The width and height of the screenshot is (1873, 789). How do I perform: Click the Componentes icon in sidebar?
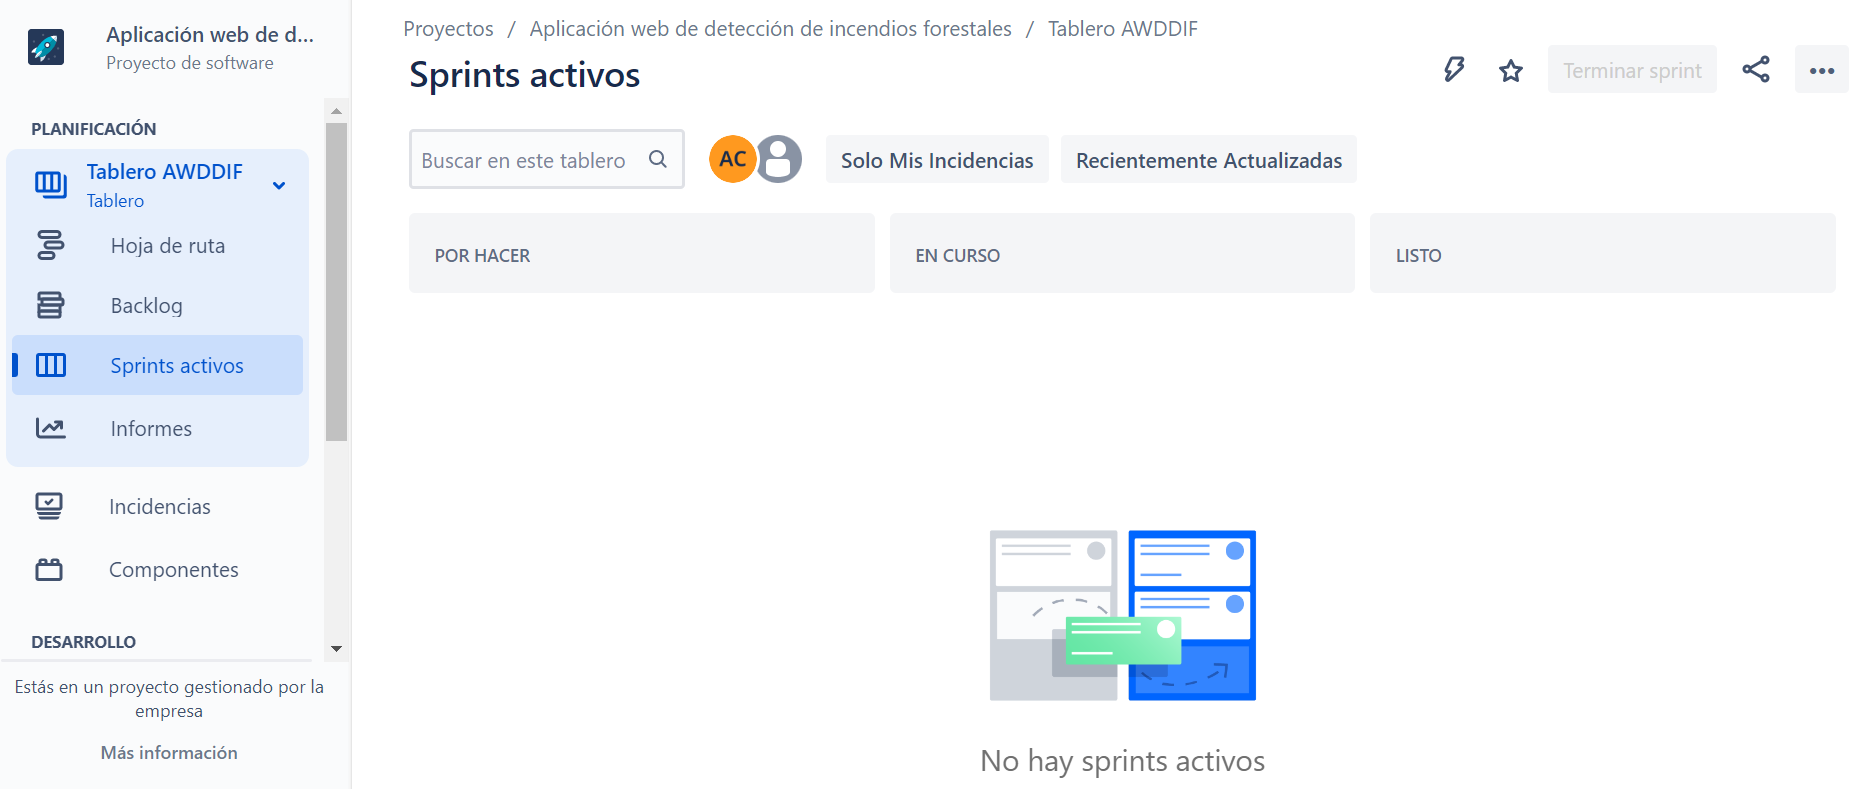[49, 569]
